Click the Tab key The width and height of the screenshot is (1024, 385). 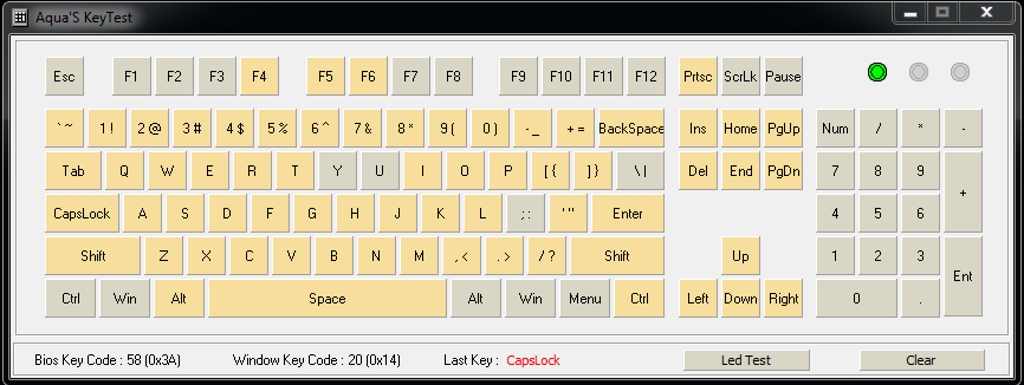(73, 171)
